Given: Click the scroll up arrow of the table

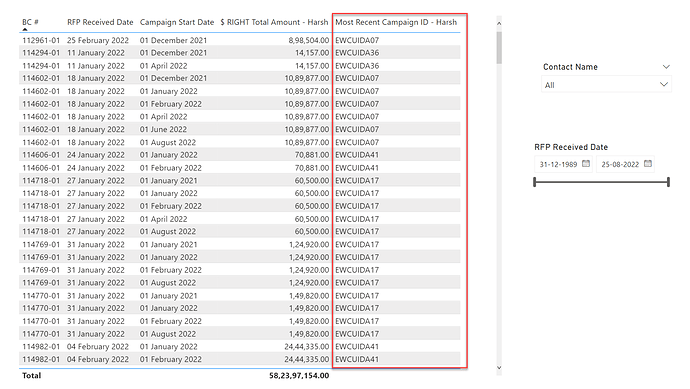Looking at the screenshot, I should click(499, 23).
